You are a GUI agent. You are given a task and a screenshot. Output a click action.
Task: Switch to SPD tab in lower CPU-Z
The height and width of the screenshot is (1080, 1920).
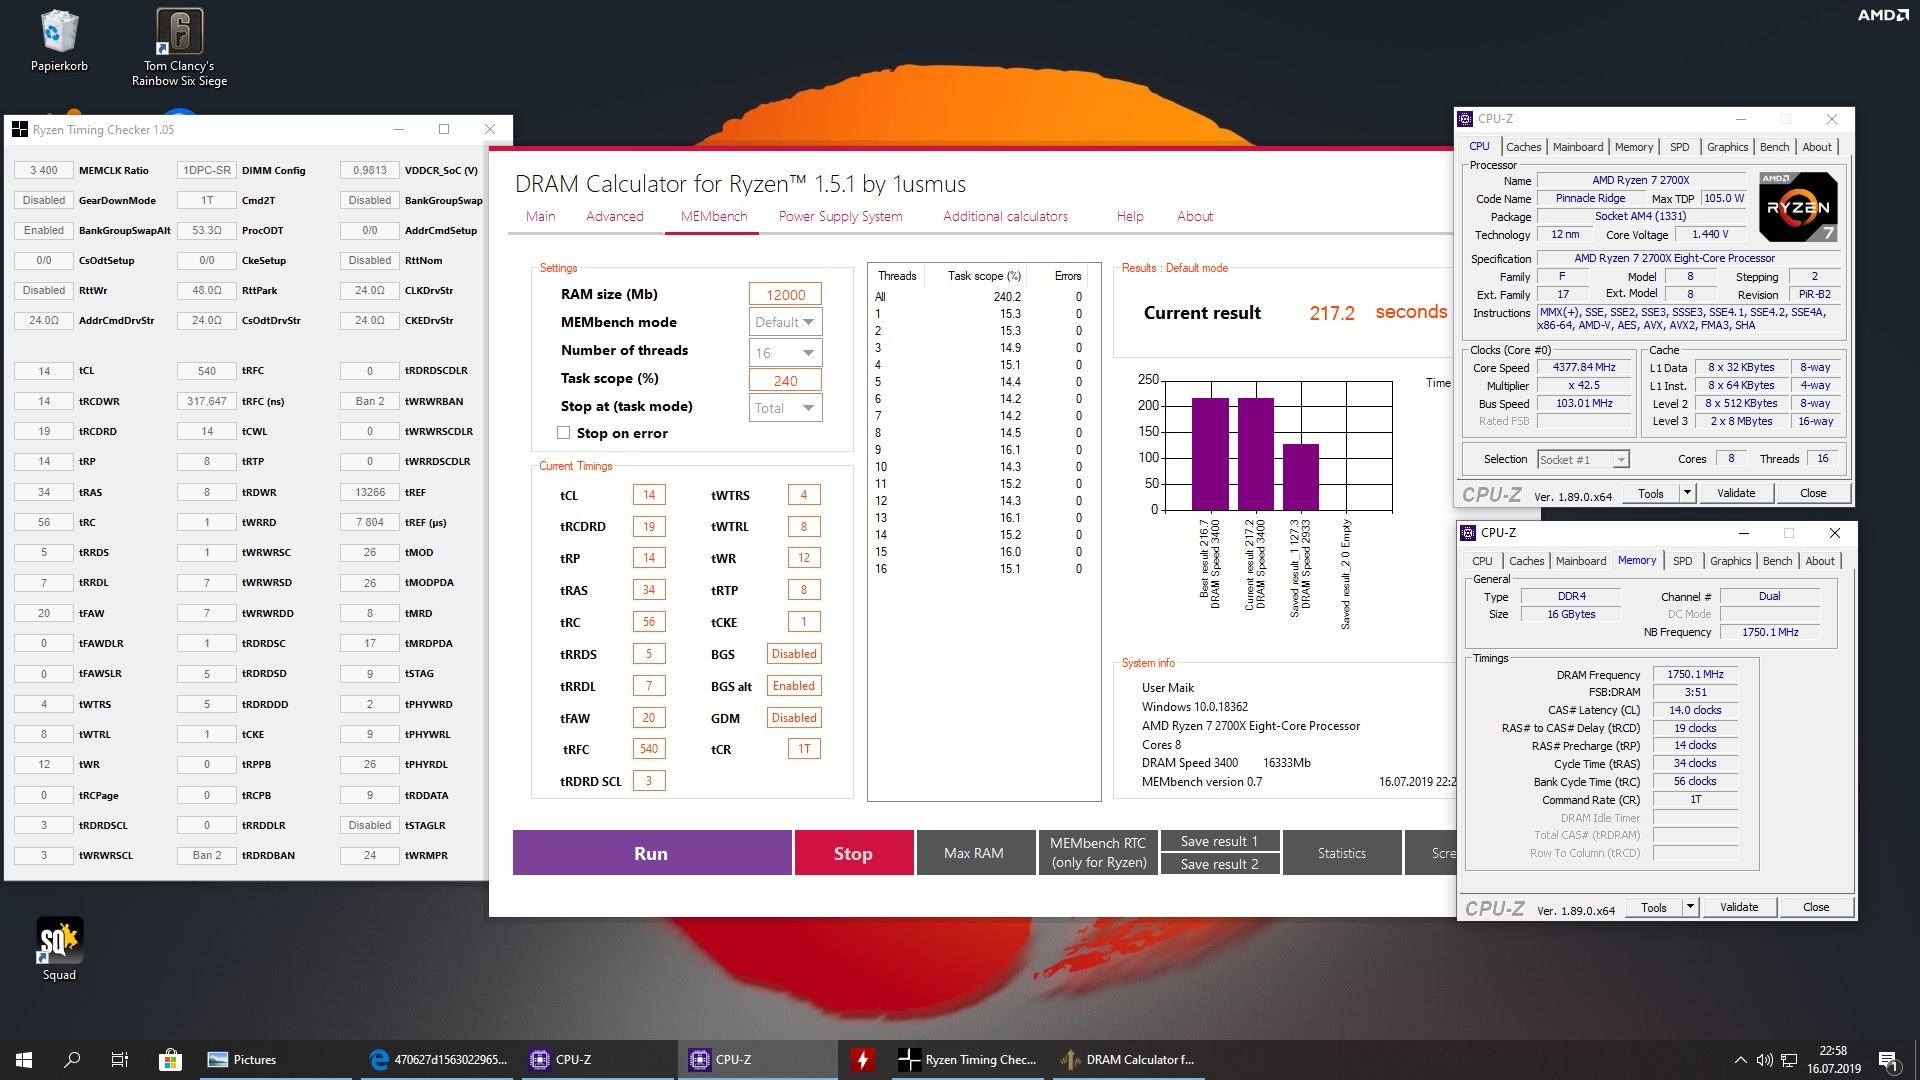pos(1683,561)
